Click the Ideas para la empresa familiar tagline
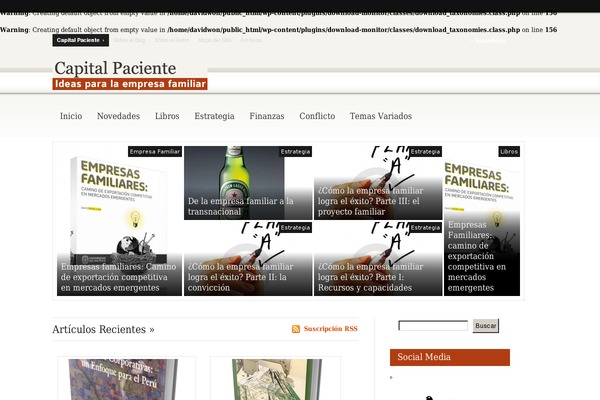 coord(130,84)
